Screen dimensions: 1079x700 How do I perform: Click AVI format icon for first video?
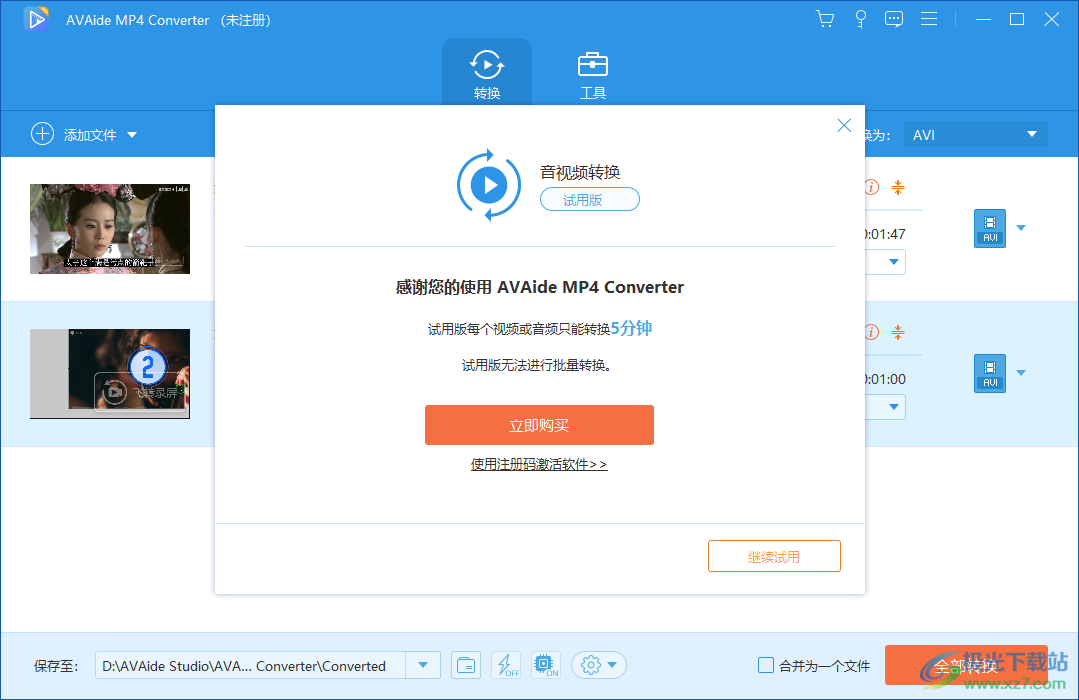pyautogui.click(x=990, y=229)
